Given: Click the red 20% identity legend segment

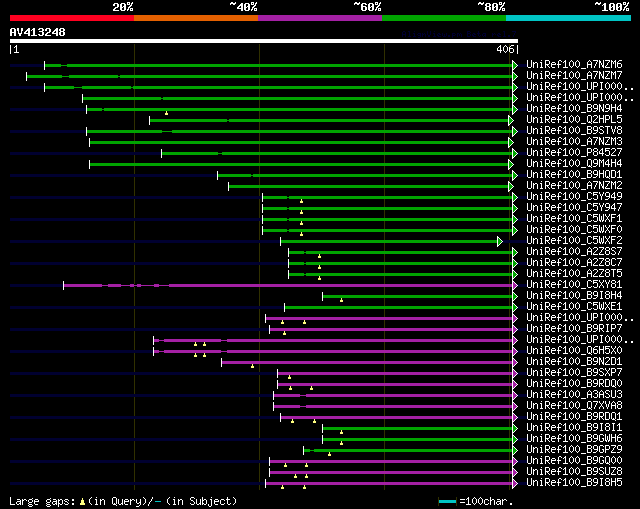Looking at the screenshot, I should [72, 18].
